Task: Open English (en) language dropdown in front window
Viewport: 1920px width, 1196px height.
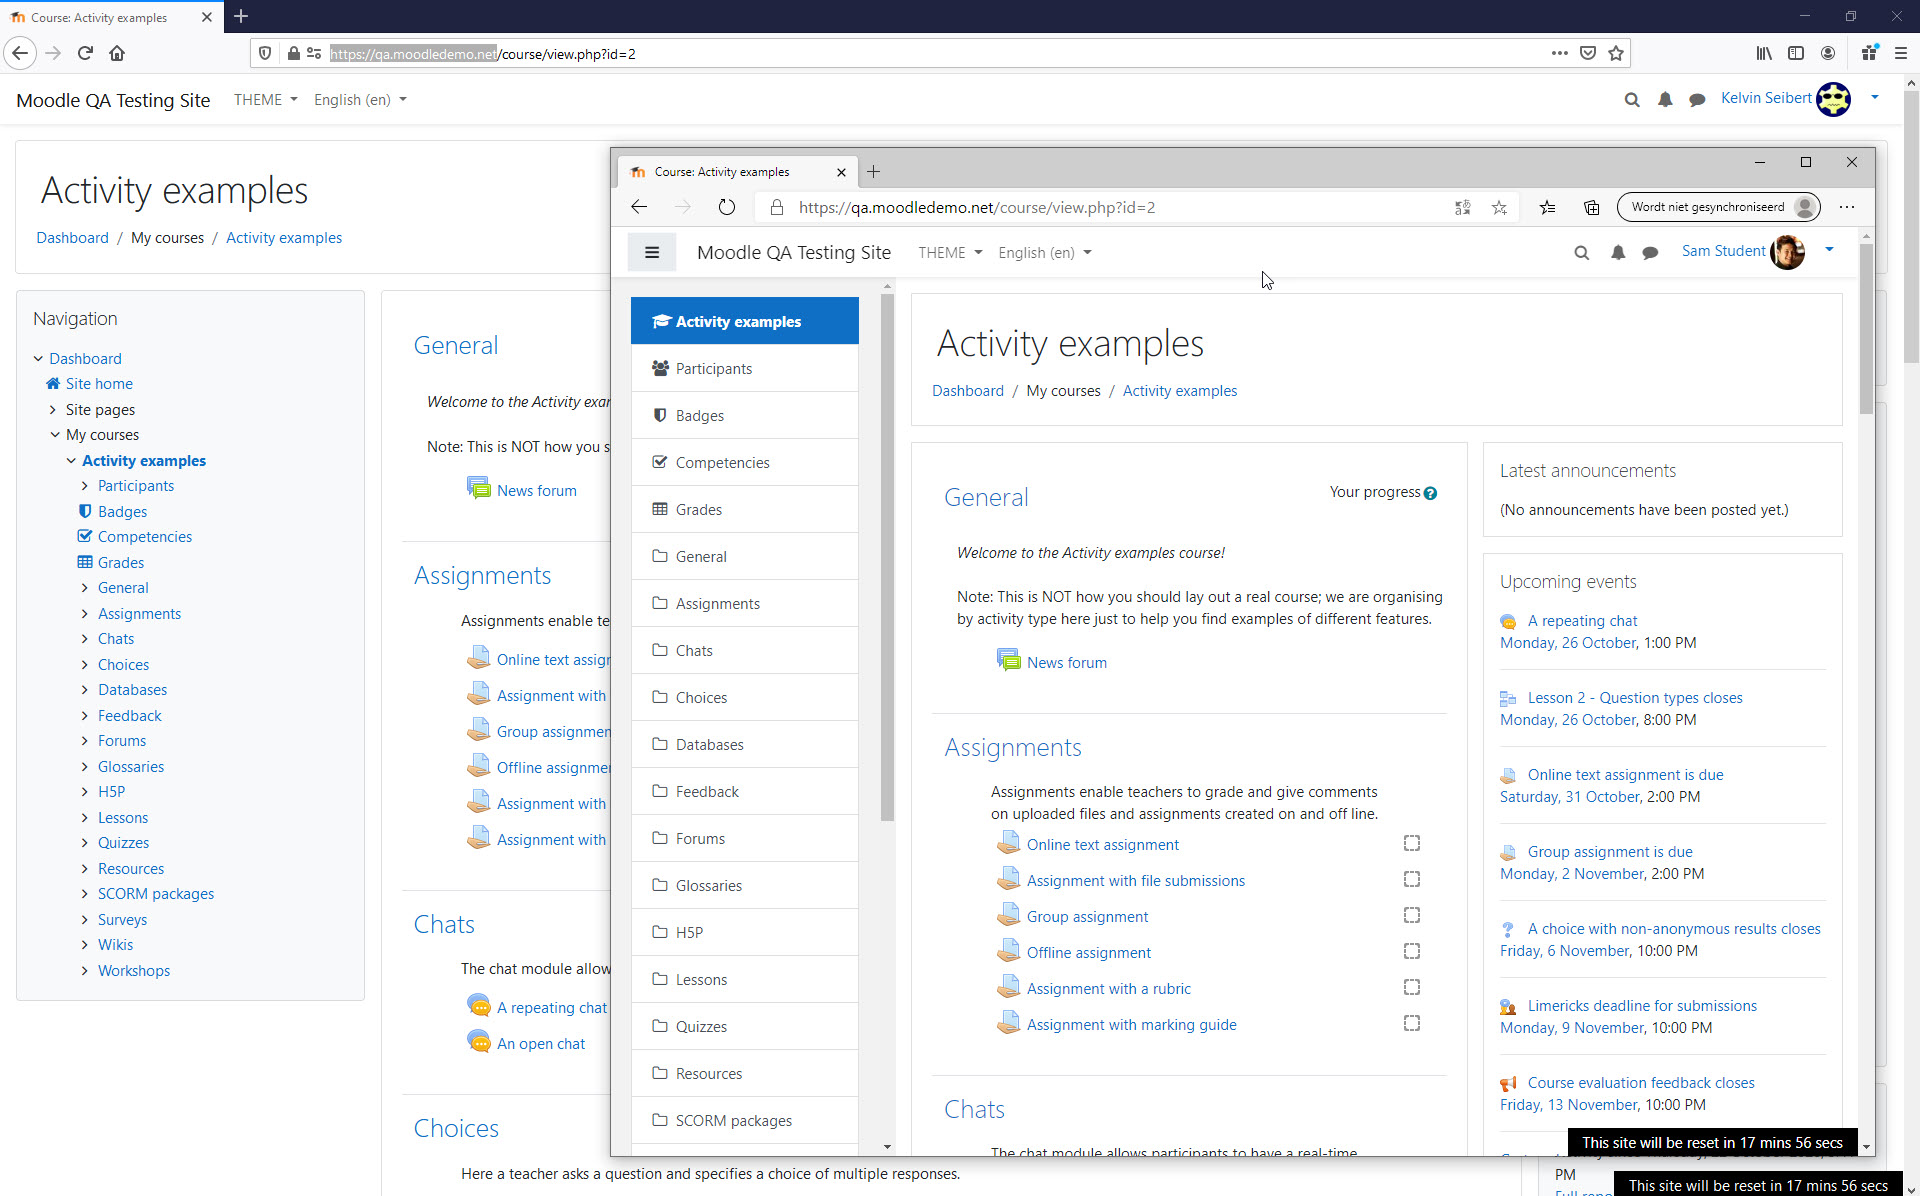Action: point(1044,253)
